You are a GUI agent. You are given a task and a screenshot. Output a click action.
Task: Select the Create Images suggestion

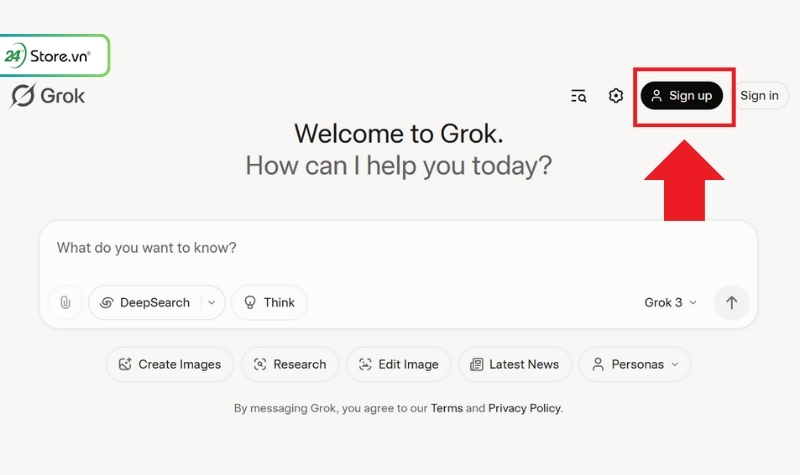(x=170, y=364)
